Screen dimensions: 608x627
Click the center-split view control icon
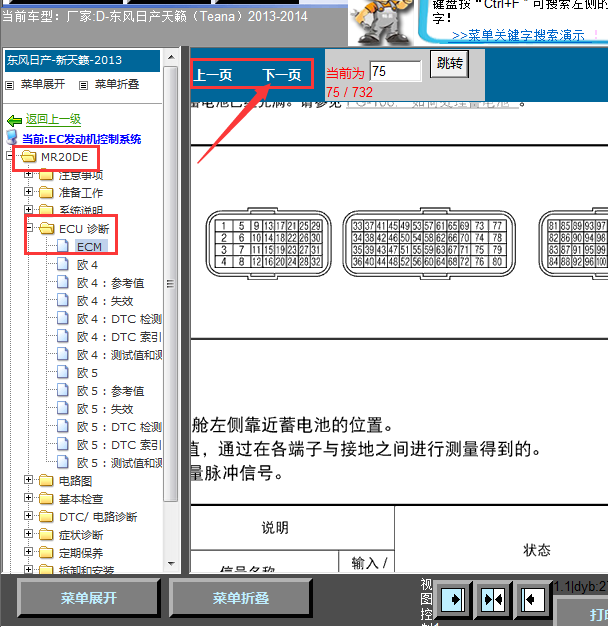pyautogui.click(x=493, y=599)
